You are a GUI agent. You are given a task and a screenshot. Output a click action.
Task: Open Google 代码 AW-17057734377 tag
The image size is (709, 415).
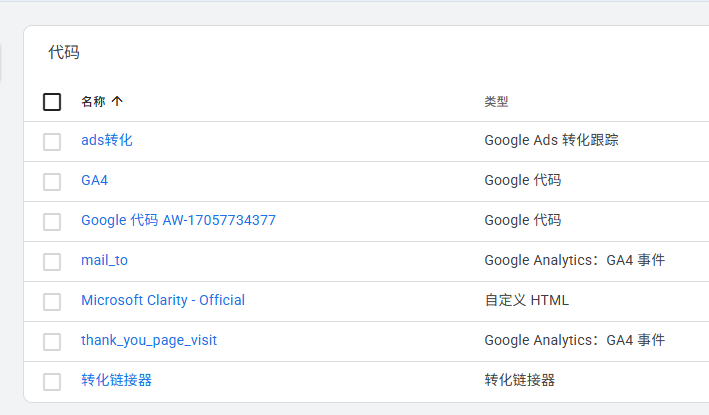point(178,220)
